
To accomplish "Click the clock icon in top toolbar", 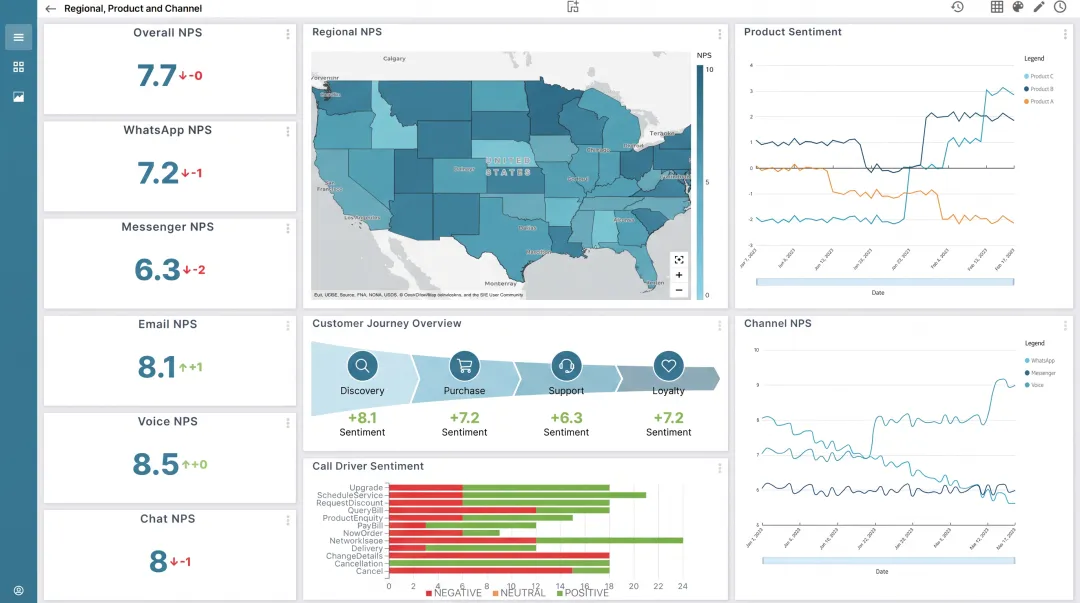I will tap(1060, 7).
